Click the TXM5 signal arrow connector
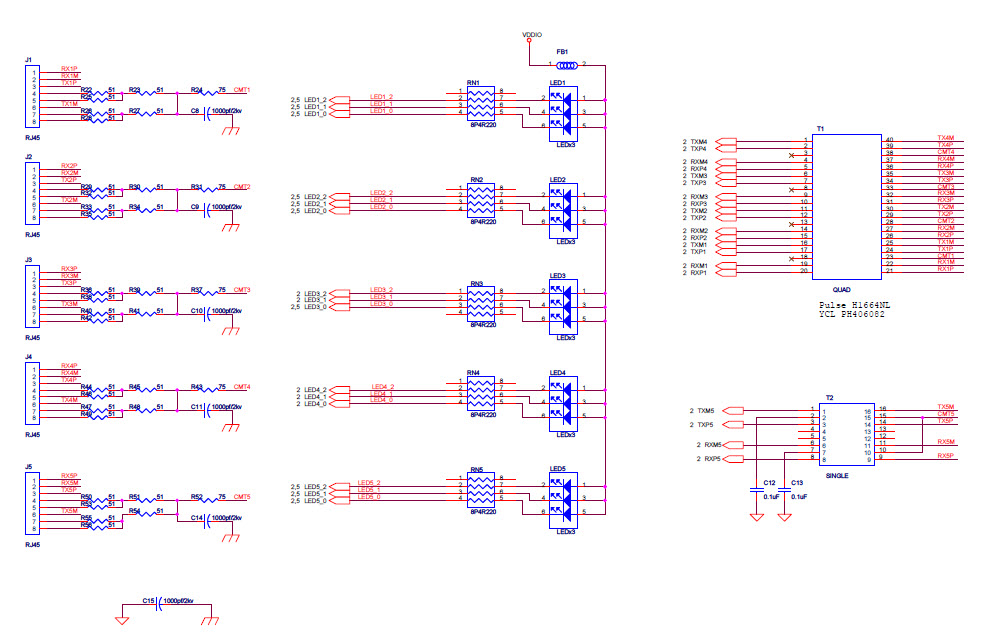 pos(734,411)
